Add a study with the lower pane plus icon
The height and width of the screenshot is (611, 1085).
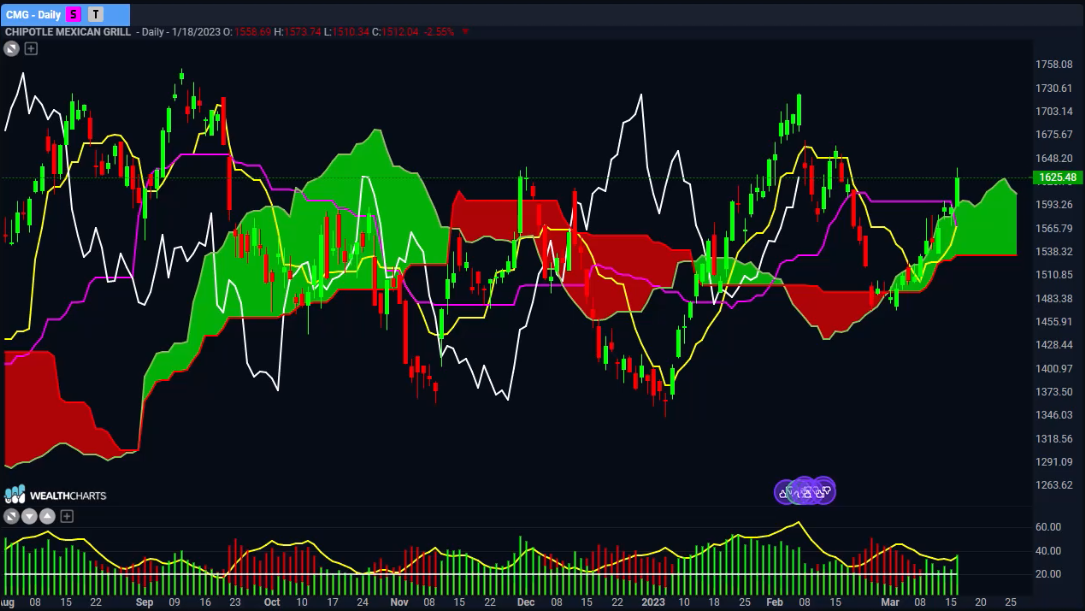click(67, 516)
